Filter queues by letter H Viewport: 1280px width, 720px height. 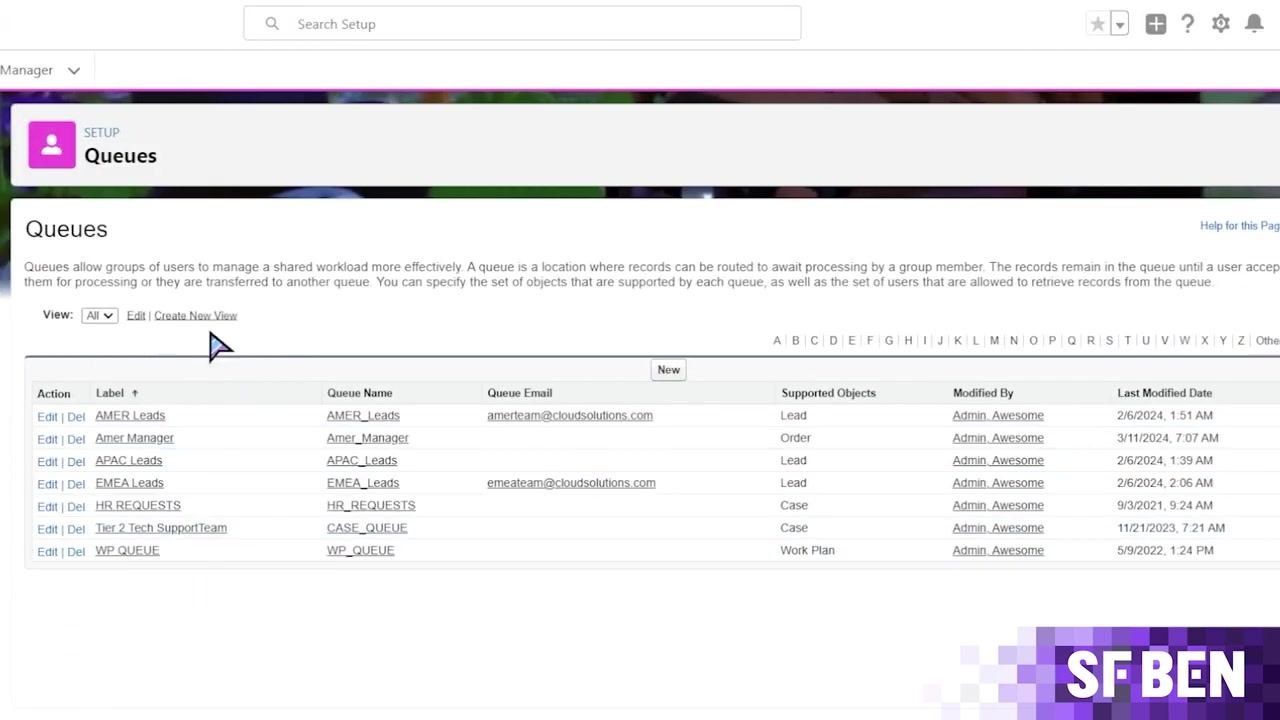pyautogui.click(x=908, y=341)
